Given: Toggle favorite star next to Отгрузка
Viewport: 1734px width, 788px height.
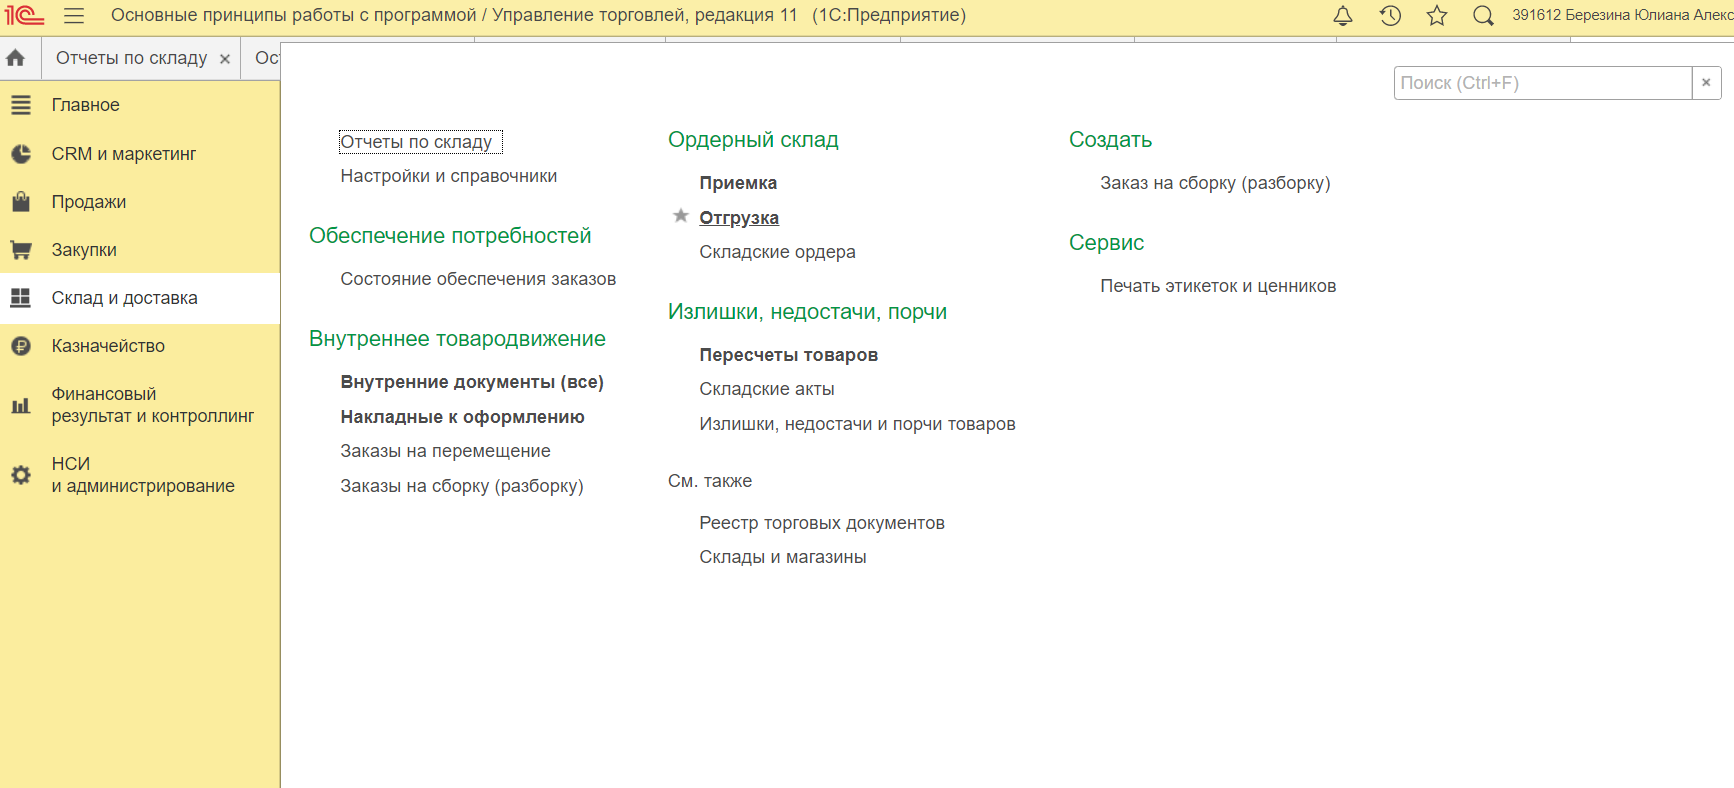Looking at the screenshot, I should [x=681, y=216].
